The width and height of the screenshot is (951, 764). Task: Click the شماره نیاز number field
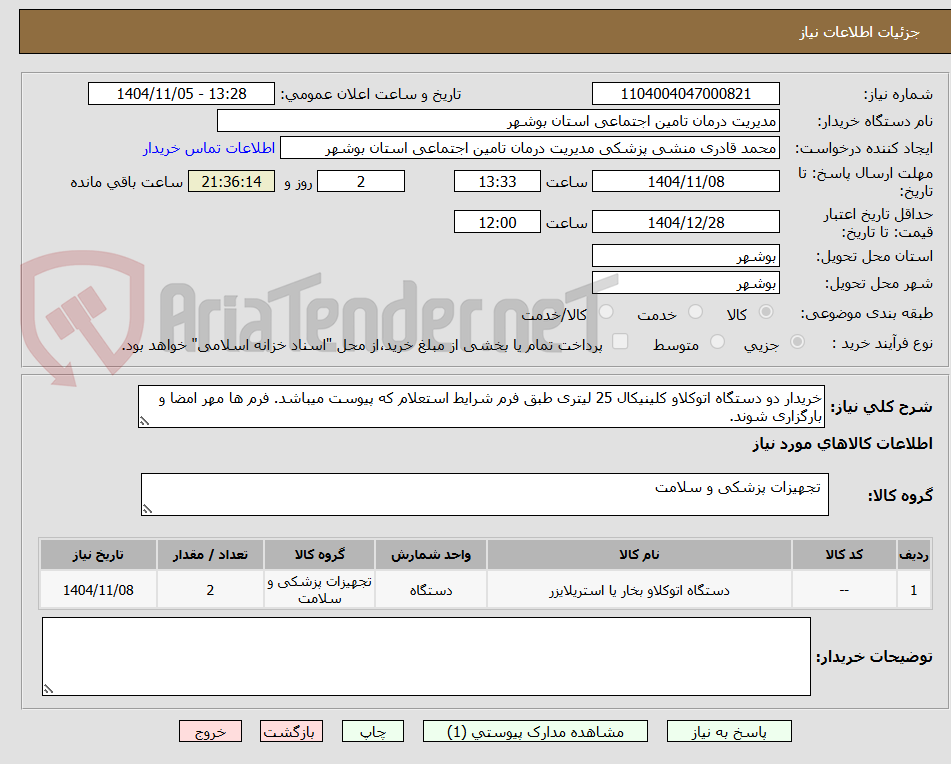(x=686, y=93)
